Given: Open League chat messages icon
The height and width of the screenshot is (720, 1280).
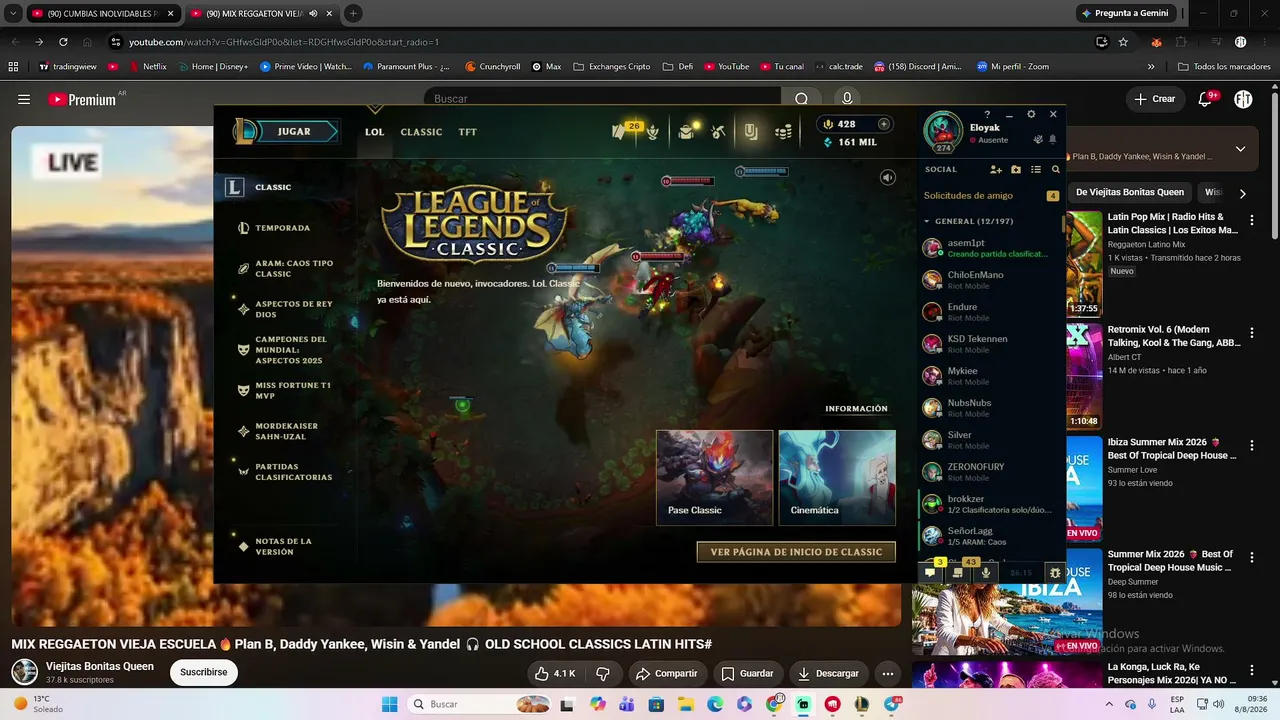Looking at the screenshot, I should pos(930,572).
